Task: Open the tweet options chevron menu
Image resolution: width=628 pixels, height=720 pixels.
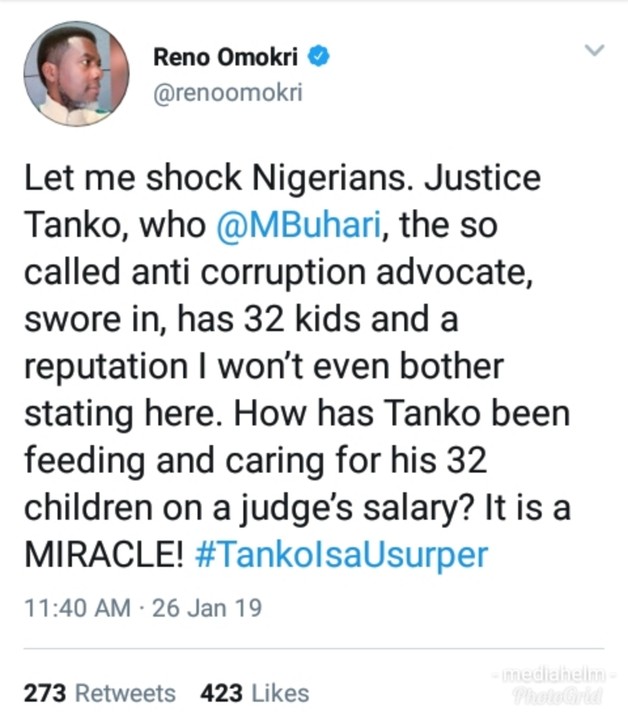Action: point(594,50)
